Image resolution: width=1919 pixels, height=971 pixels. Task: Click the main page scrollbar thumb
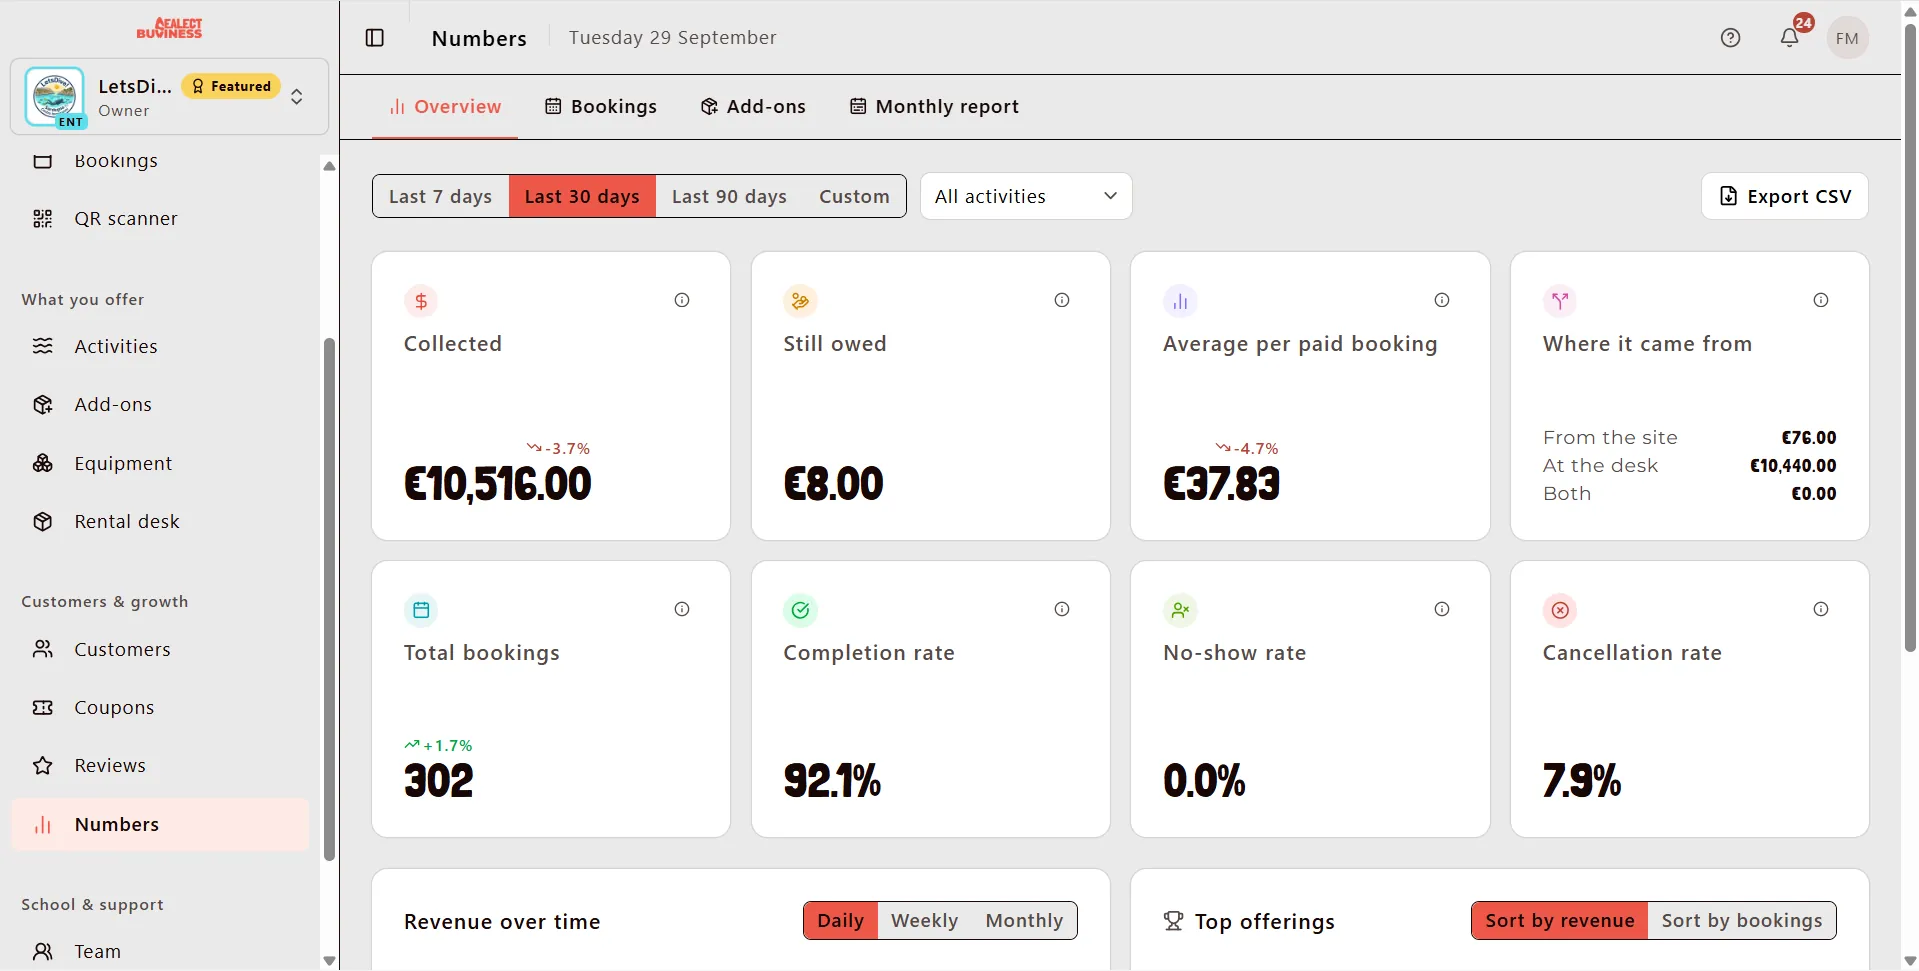pos(1910,340)
